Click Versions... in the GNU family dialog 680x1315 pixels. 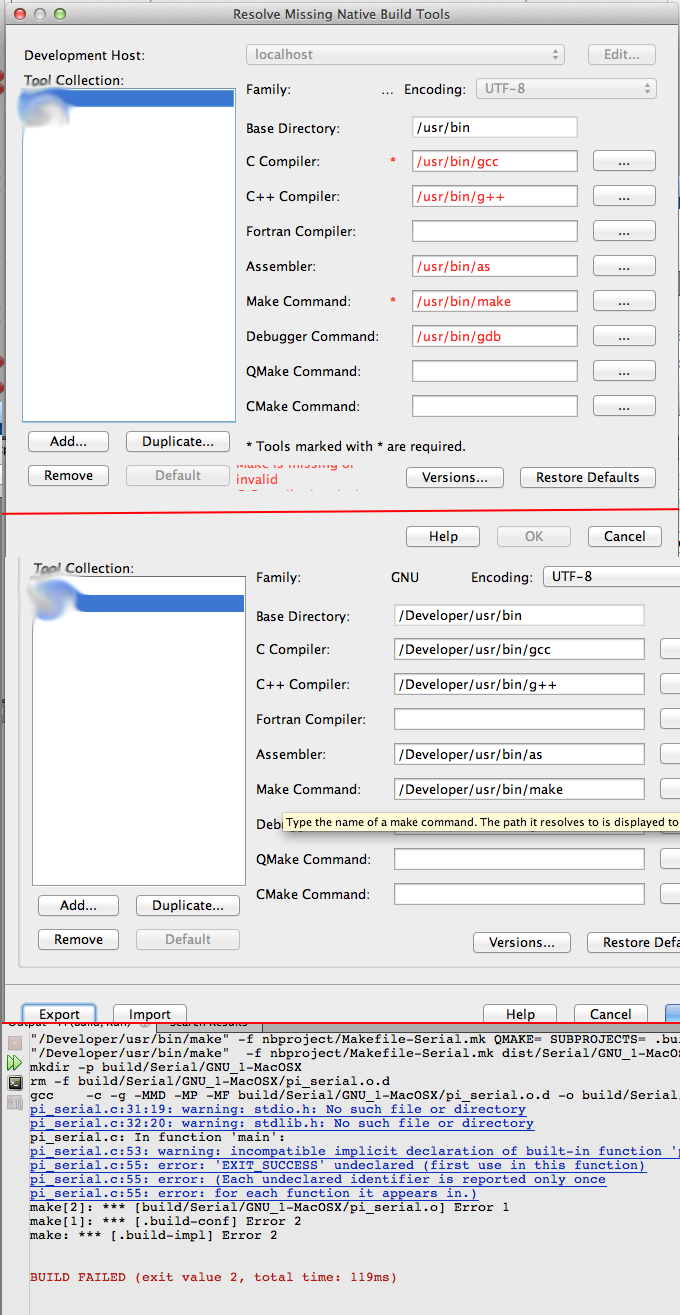522,942
